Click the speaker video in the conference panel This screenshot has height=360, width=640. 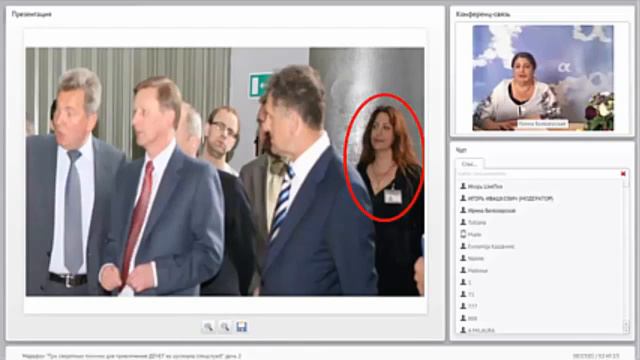(x=543, y=78)
